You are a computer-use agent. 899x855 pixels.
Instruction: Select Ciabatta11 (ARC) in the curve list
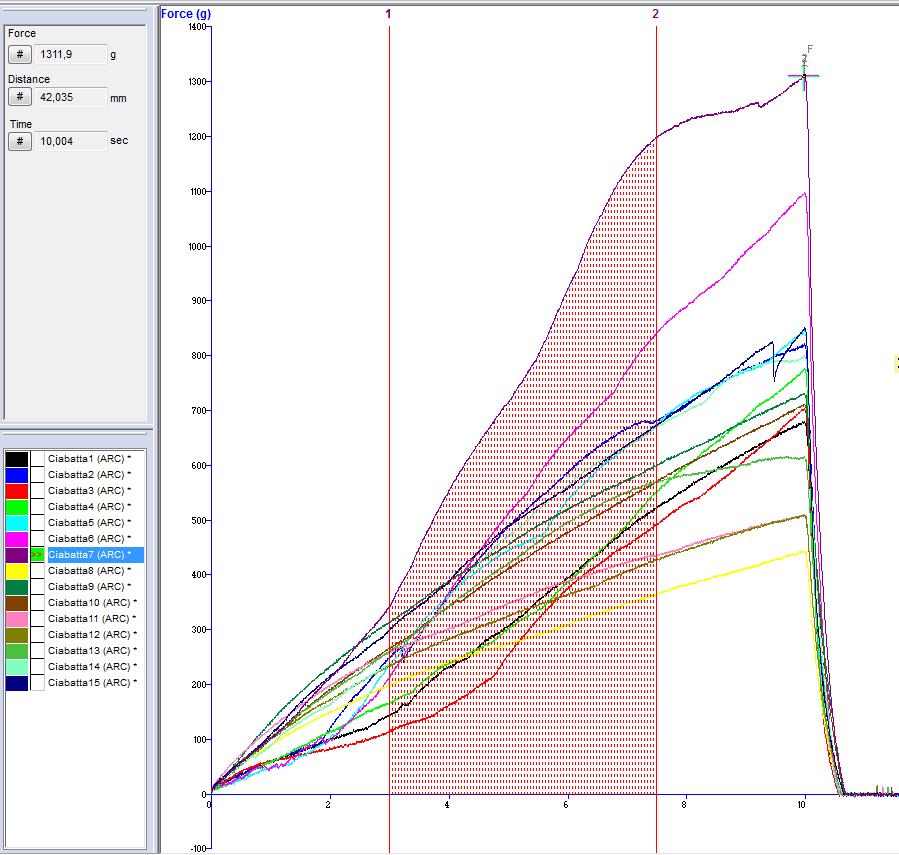92,619
